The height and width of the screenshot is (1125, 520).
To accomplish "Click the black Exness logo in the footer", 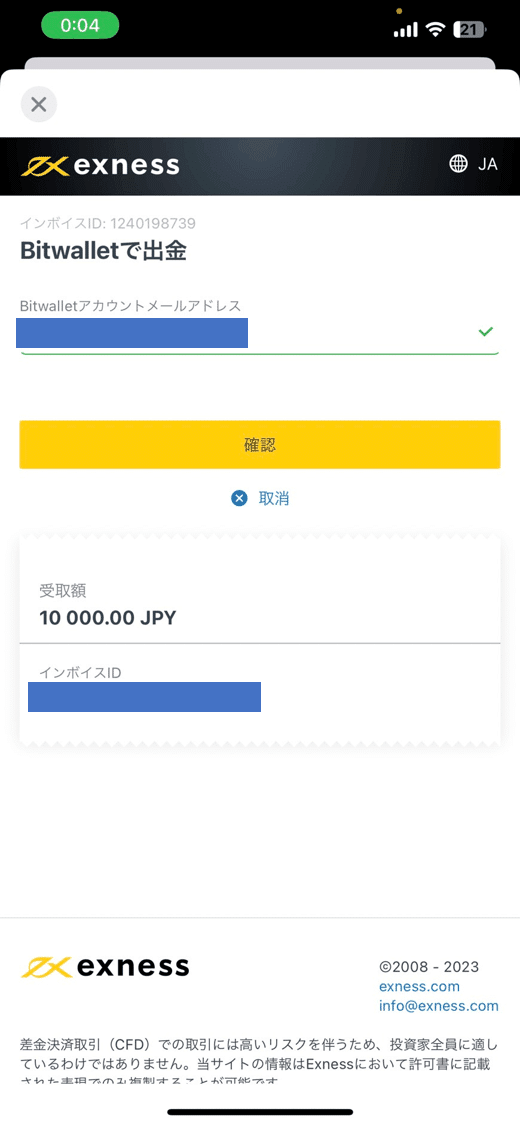I will click(x=105, y=966).
